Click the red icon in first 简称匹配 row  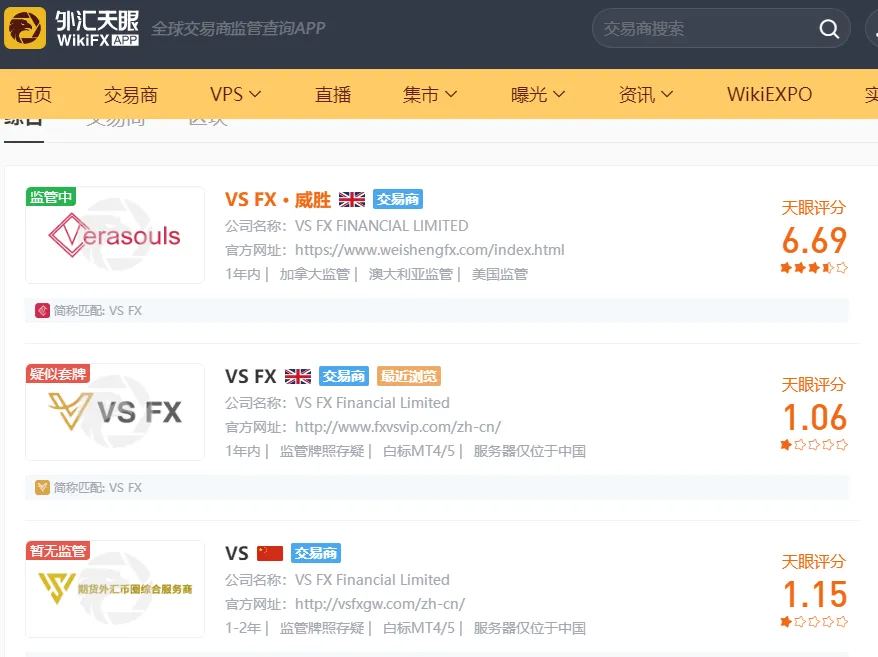click(42, 311)
